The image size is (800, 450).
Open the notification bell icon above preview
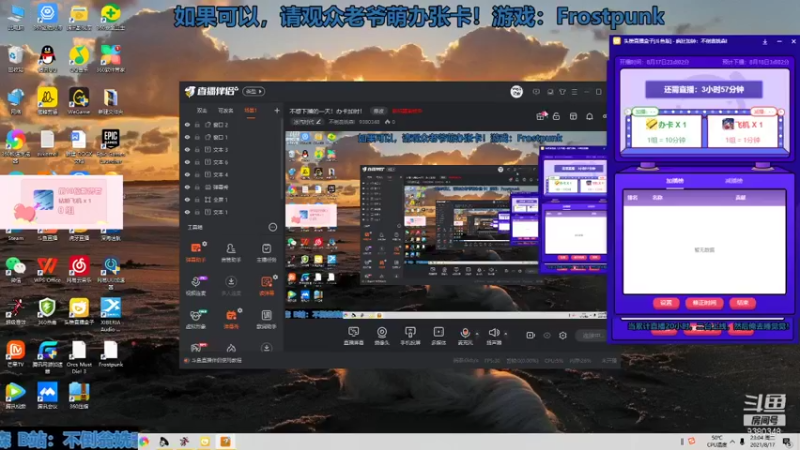pyautogui.click(x=589, y=116)
